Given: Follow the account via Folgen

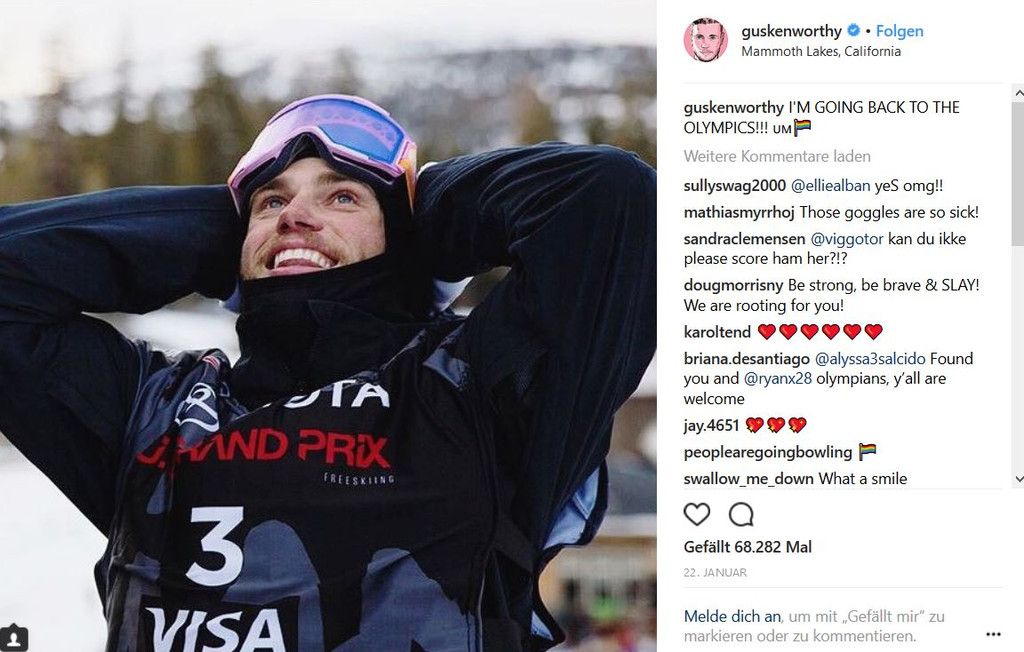Looking at the screenshot, I should tap(899, 31).
